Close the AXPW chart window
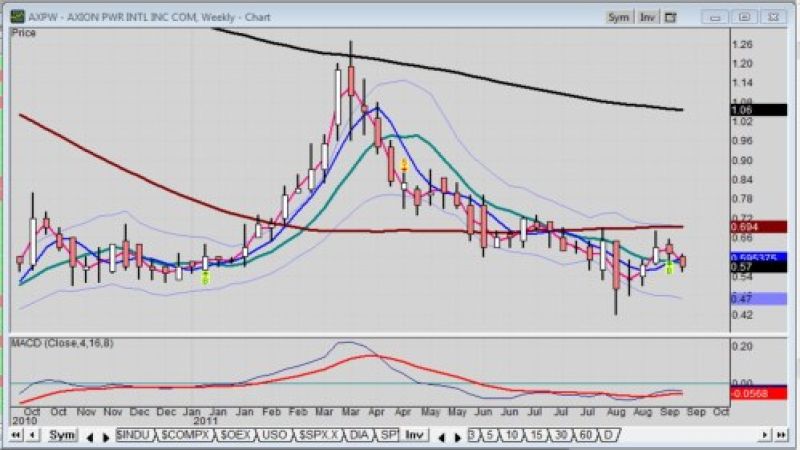800x450 pixels. [773, 17]
